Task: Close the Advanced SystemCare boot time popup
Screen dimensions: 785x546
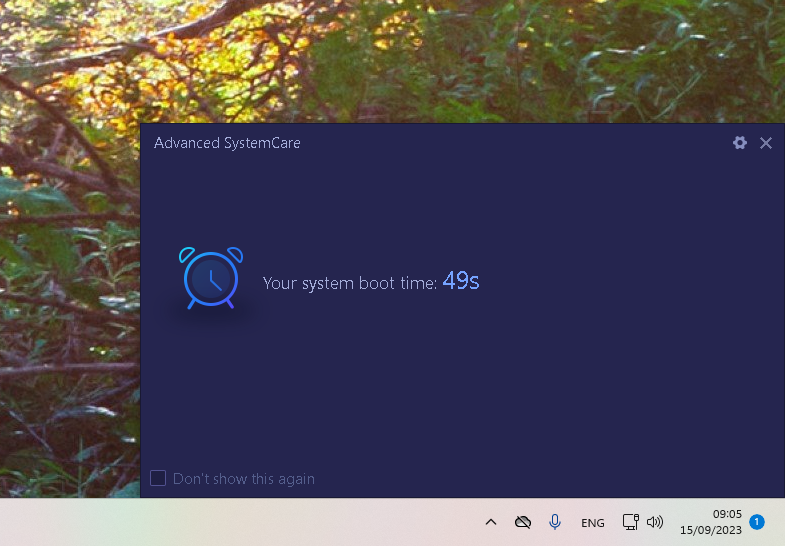Action: click(765, 143)
